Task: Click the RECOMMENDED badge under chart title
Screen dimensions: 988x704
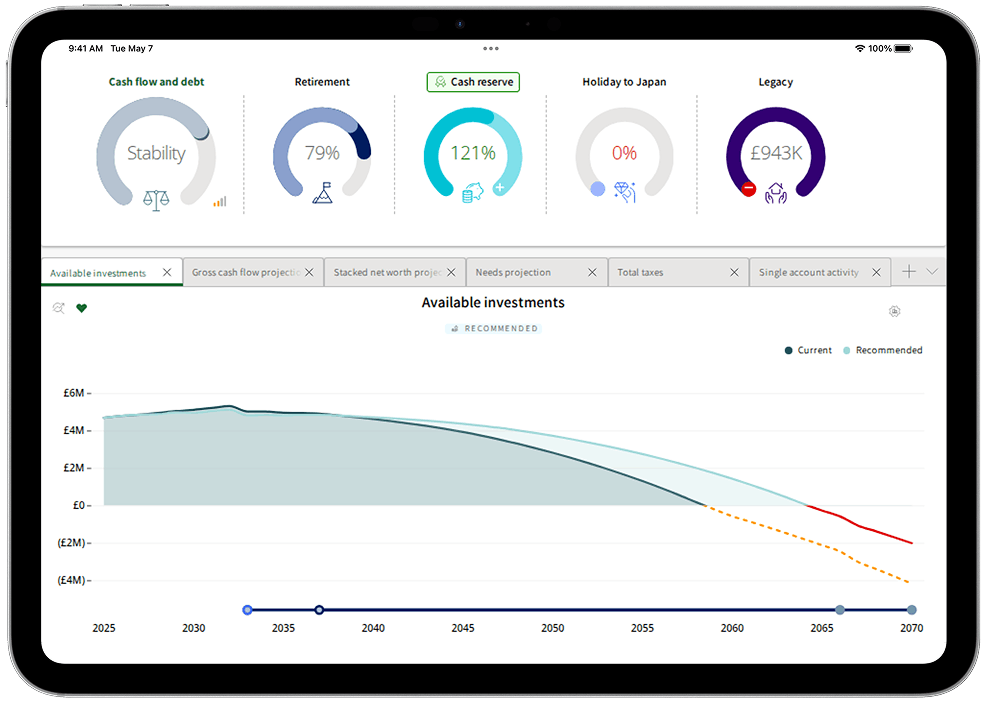Action: 493,328
